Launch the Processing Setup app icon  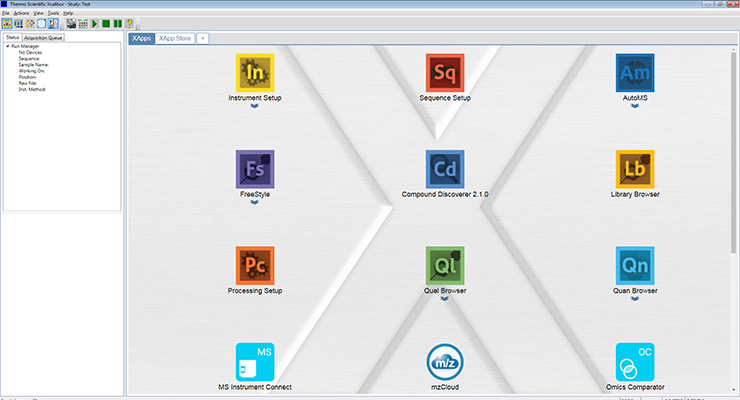pyautogui.click(x=255, y=266)
